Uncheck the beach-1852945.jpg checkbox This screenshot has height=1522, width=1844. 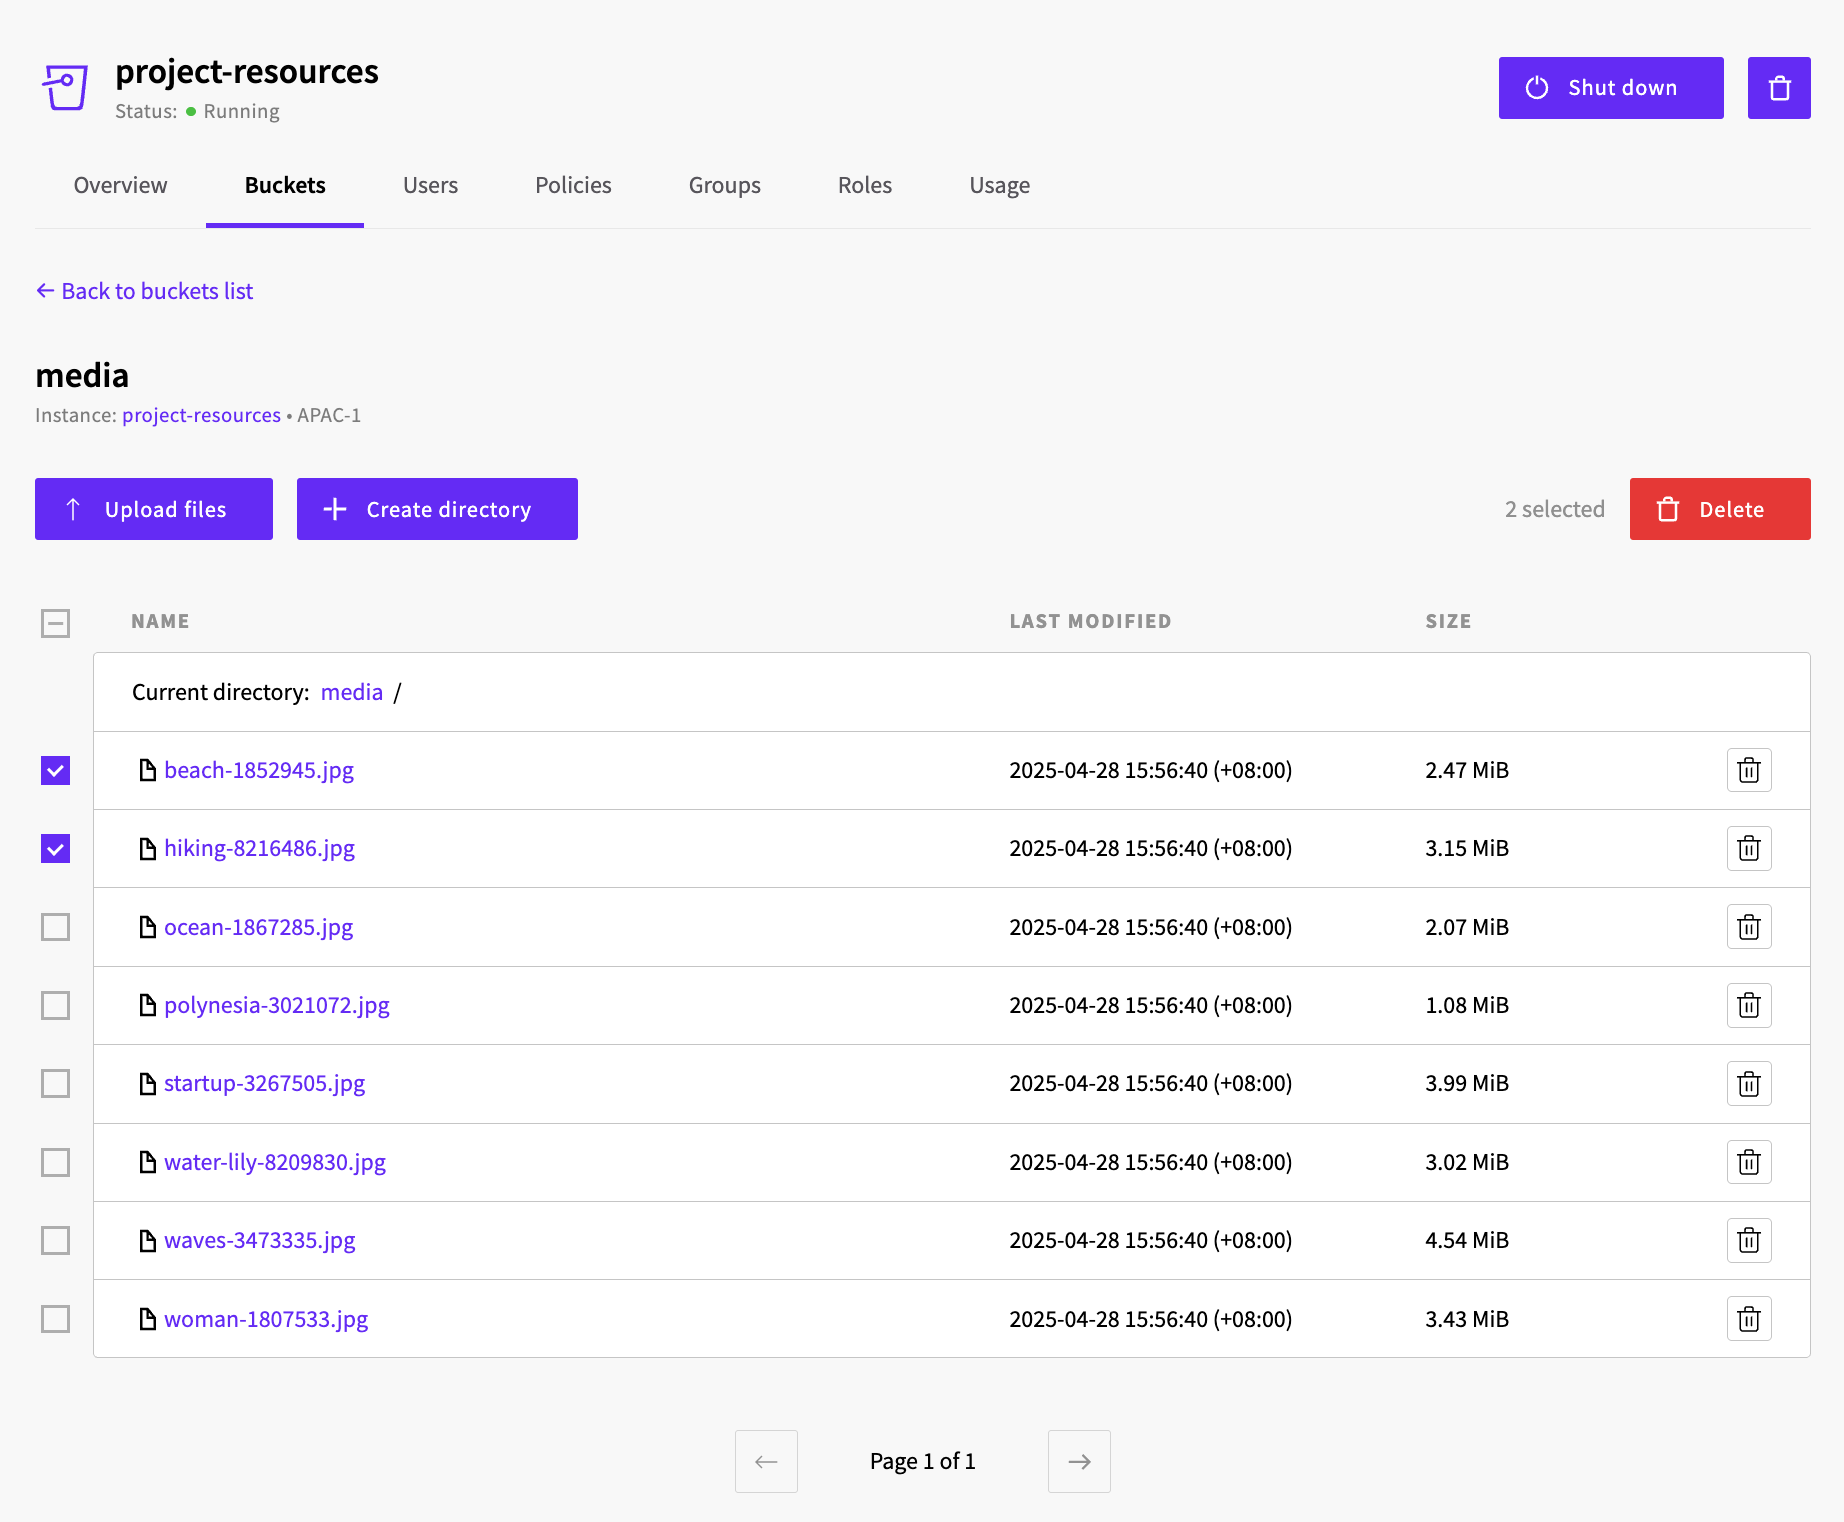(56, 770)
